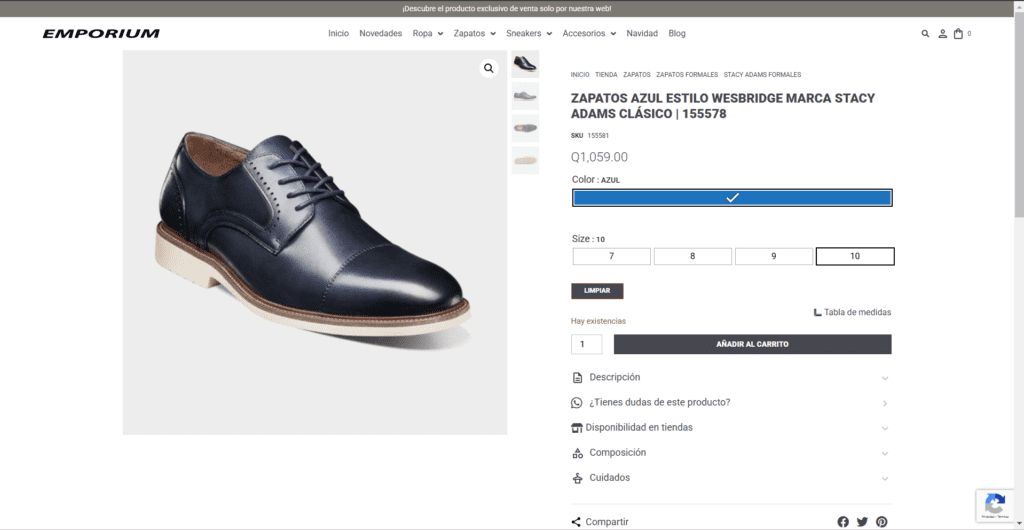1024x530 pixels.
Task: Click the Hay existencias stock text
Action: [598, 321]
